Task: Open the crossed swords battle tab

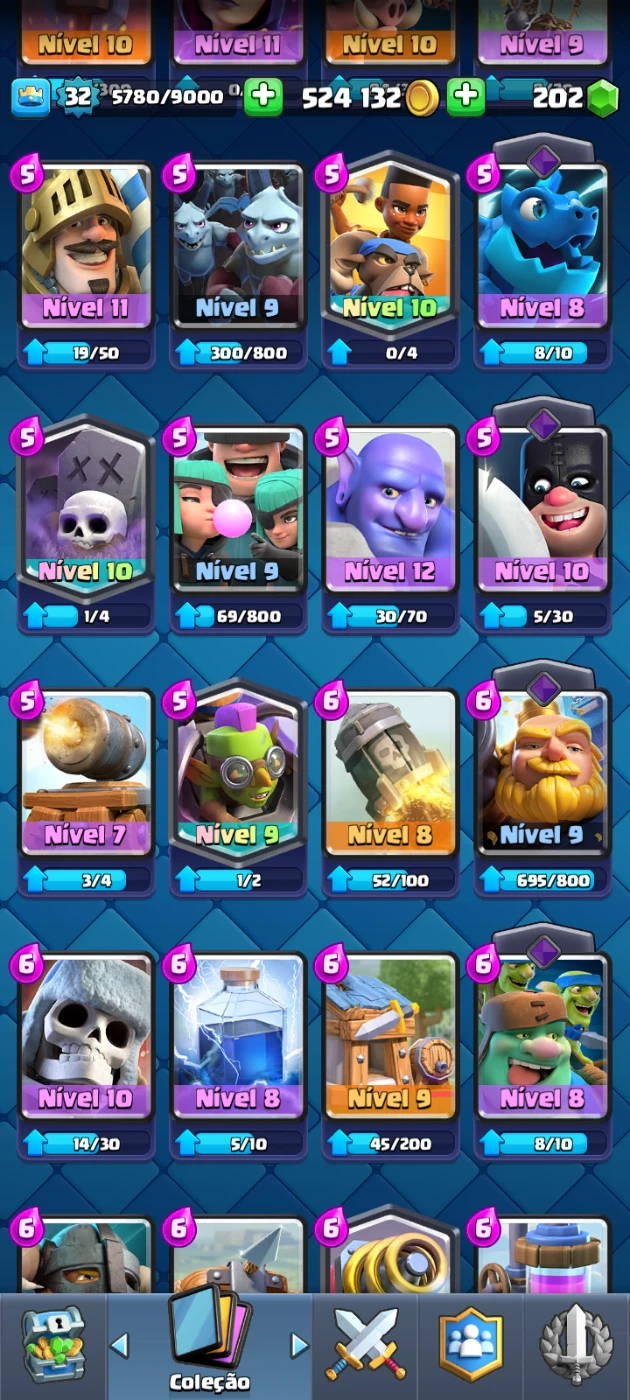Action: click(366, 1345)
